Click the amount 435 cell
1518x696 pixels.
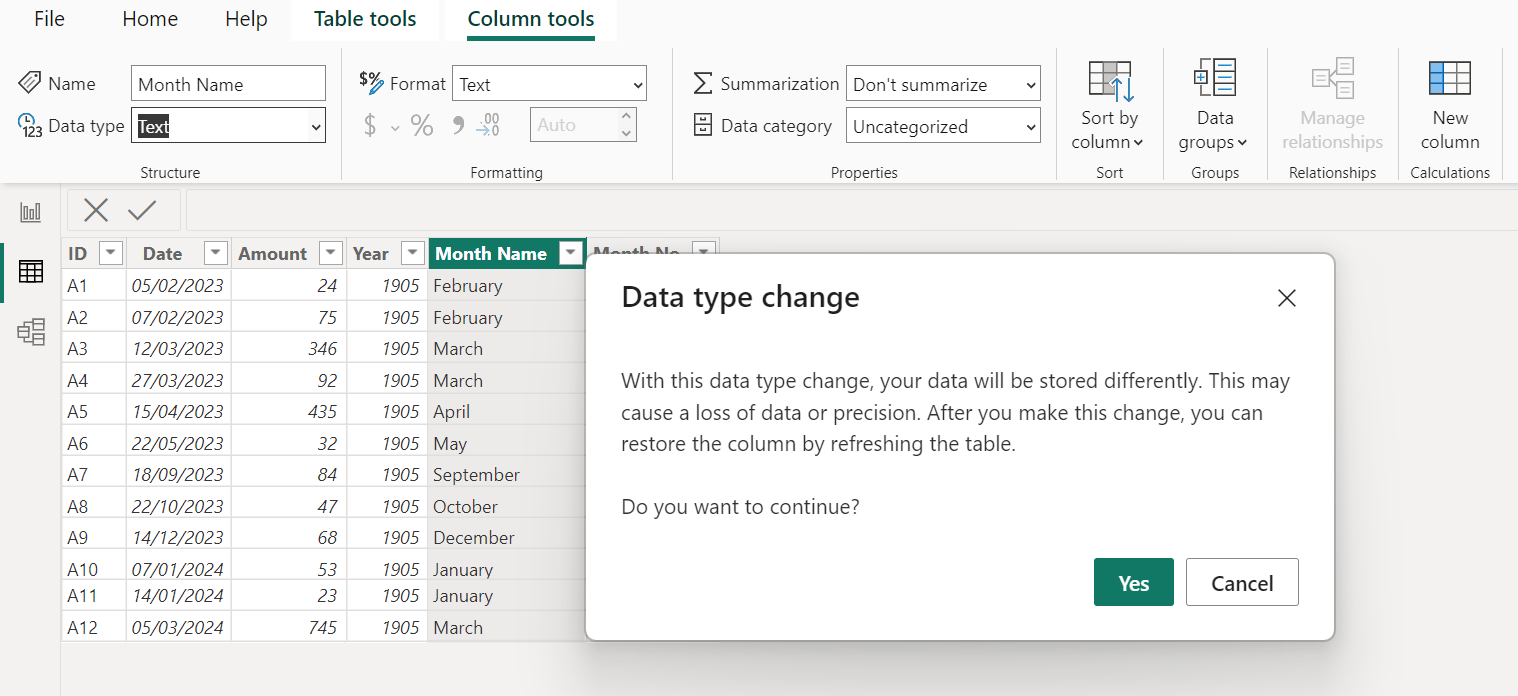289,412
